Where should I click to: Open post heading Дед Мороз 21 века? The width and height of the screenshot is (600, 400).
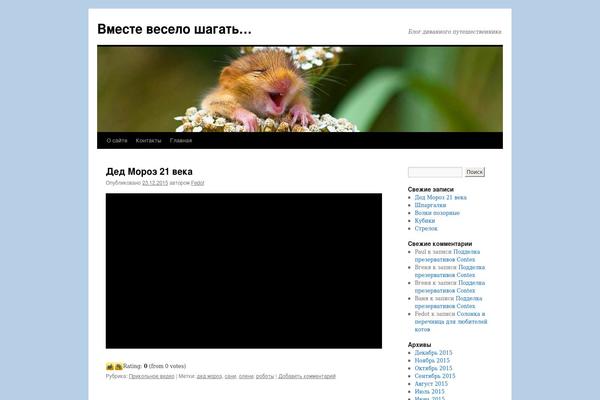tap(149, 171)
